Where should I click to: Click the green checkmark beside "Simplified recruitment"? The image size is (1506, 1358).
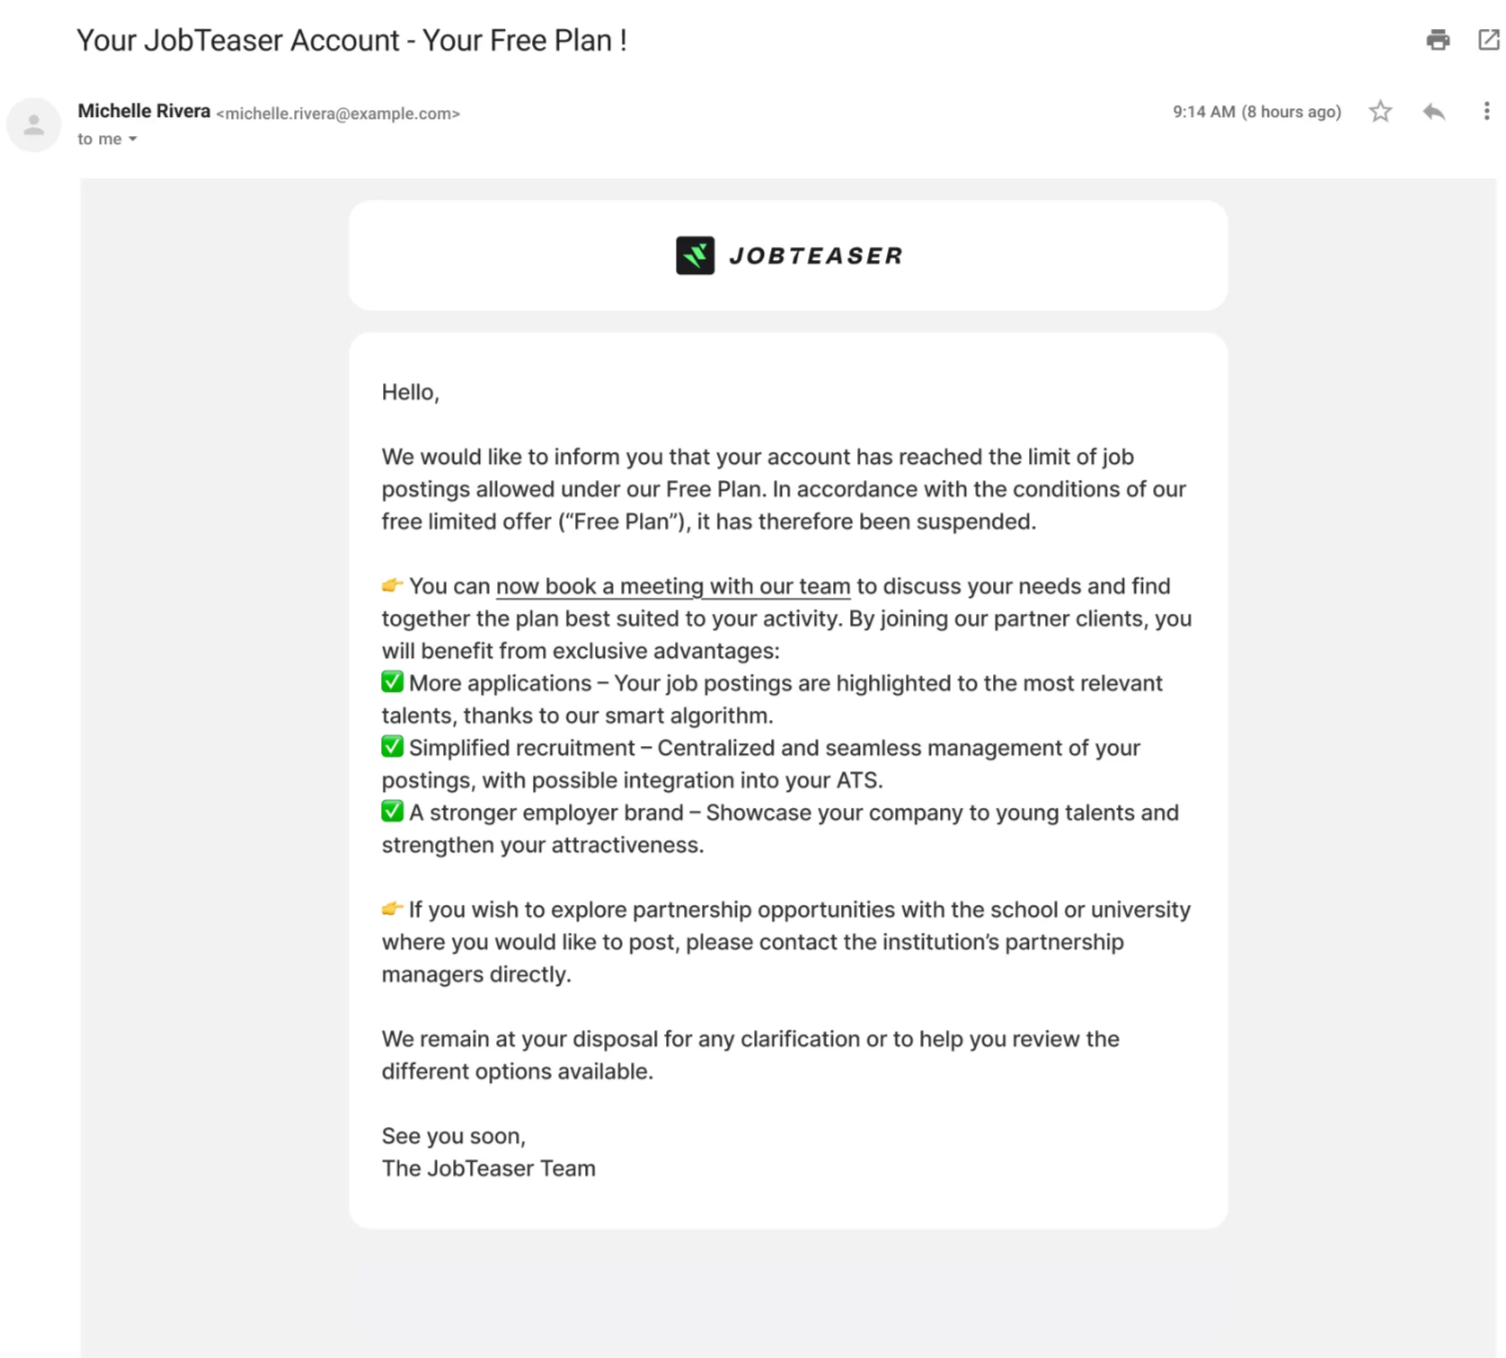(x=392, y=747)
